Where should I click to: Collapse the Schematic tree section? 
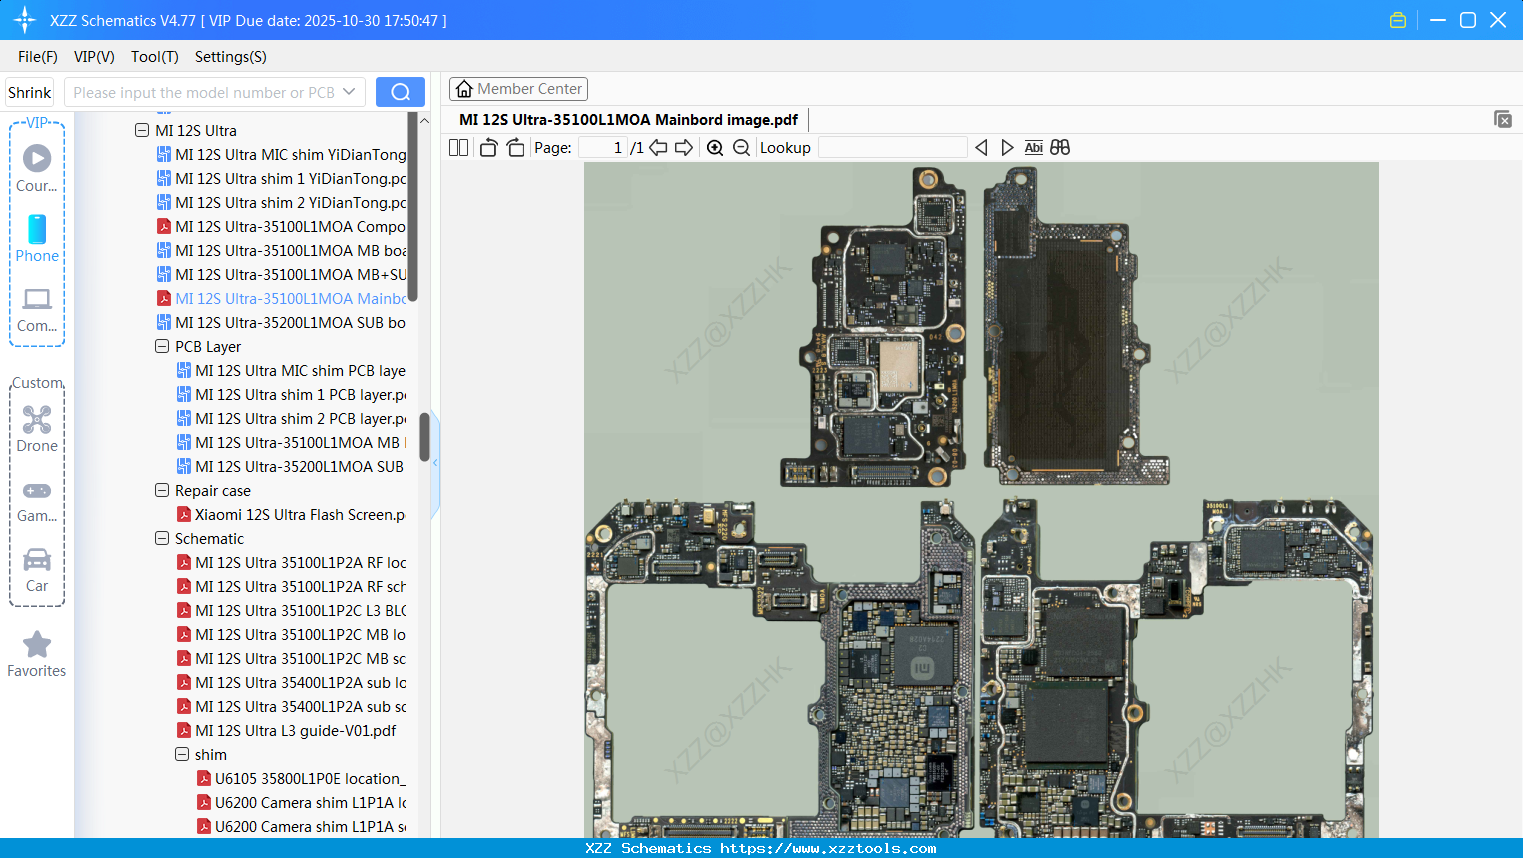pos(162,538)
